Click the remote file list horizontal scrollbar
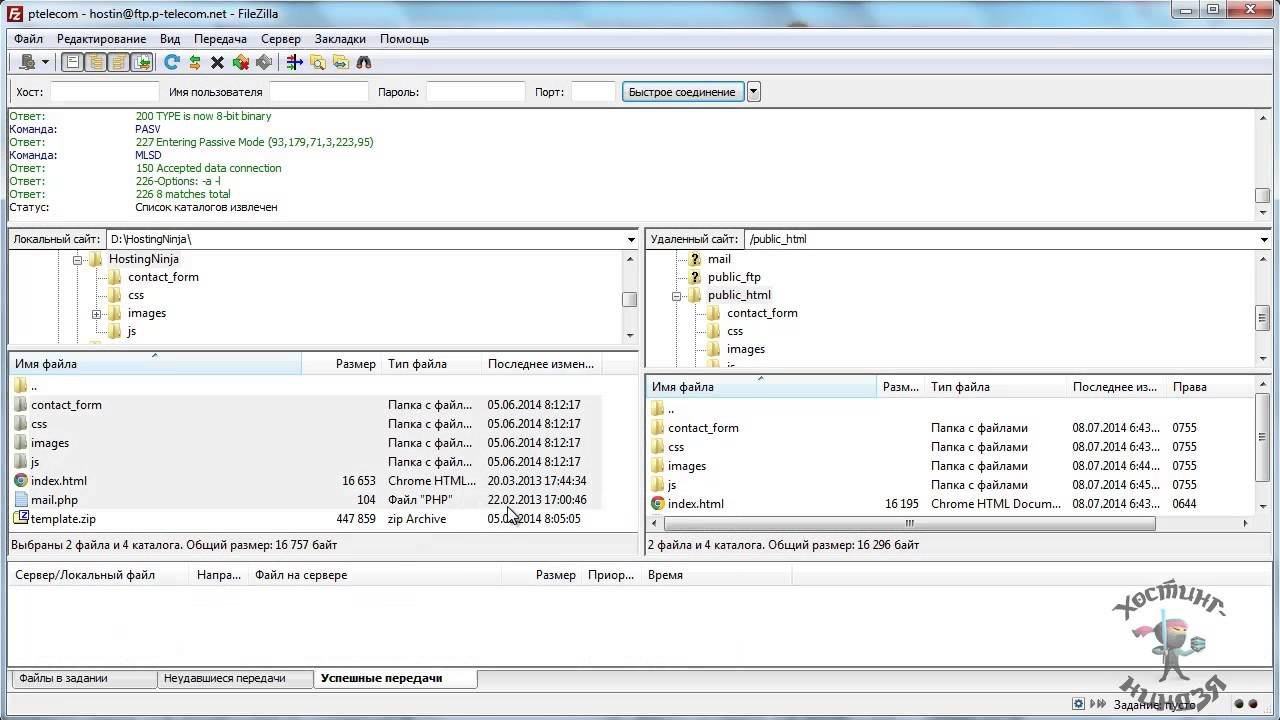The width and height of the screenshot is (1280, 720). [908, 523]
